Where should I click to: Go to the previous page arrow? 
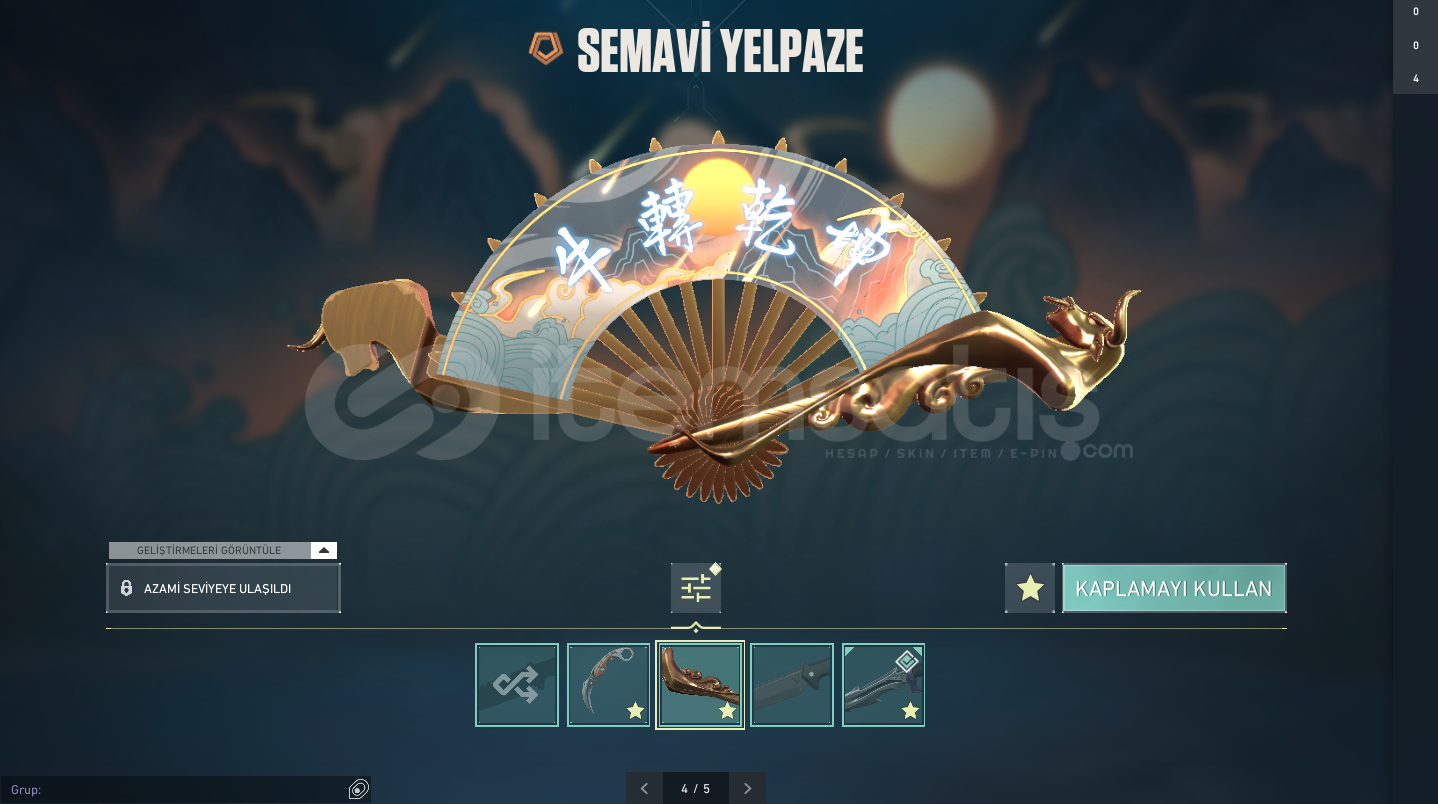pyautogui.click(x=644, y=788)
